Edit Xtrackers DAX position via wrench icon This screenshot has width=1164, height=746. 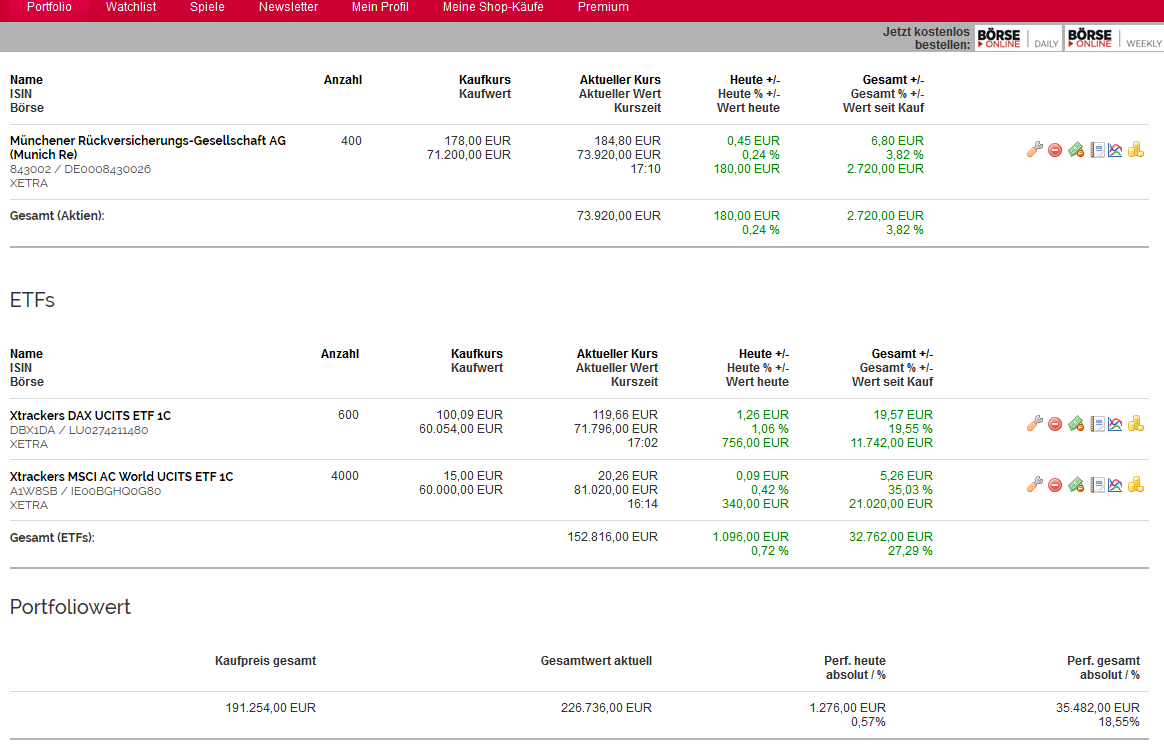point(1034,424)
